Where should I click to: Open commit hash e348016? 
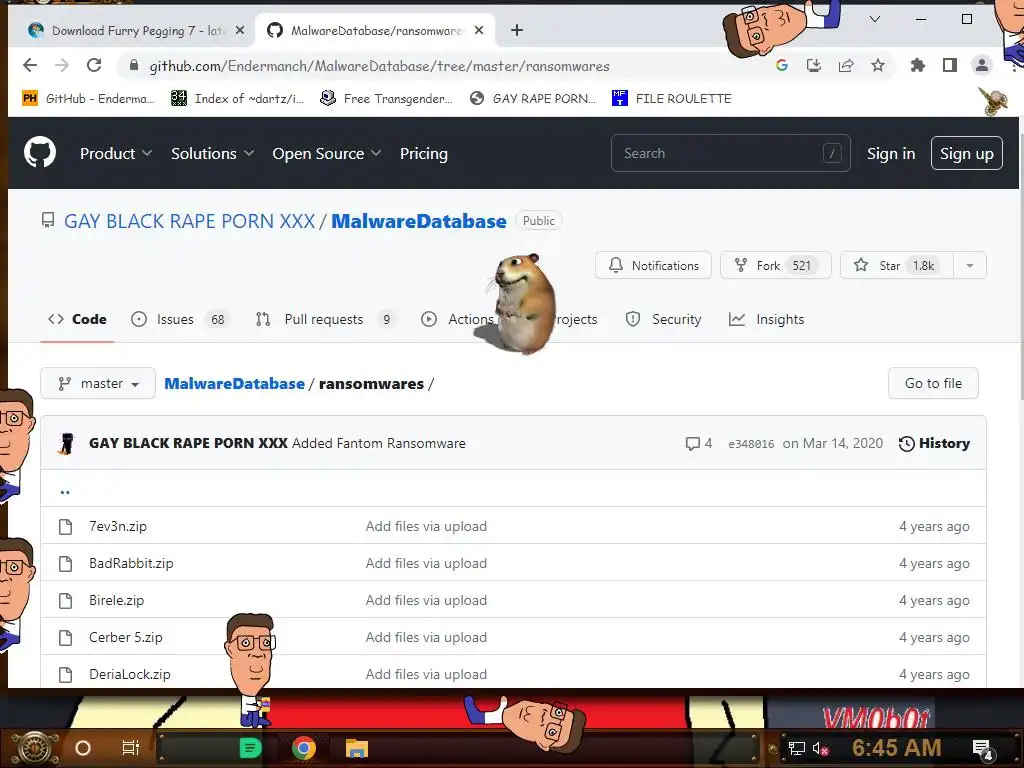[751, 444]
